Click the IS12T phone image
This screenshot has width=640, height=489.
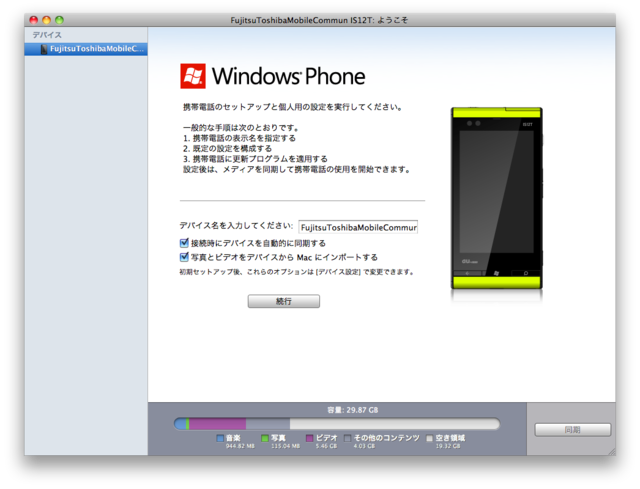click(x=497, y=198)
